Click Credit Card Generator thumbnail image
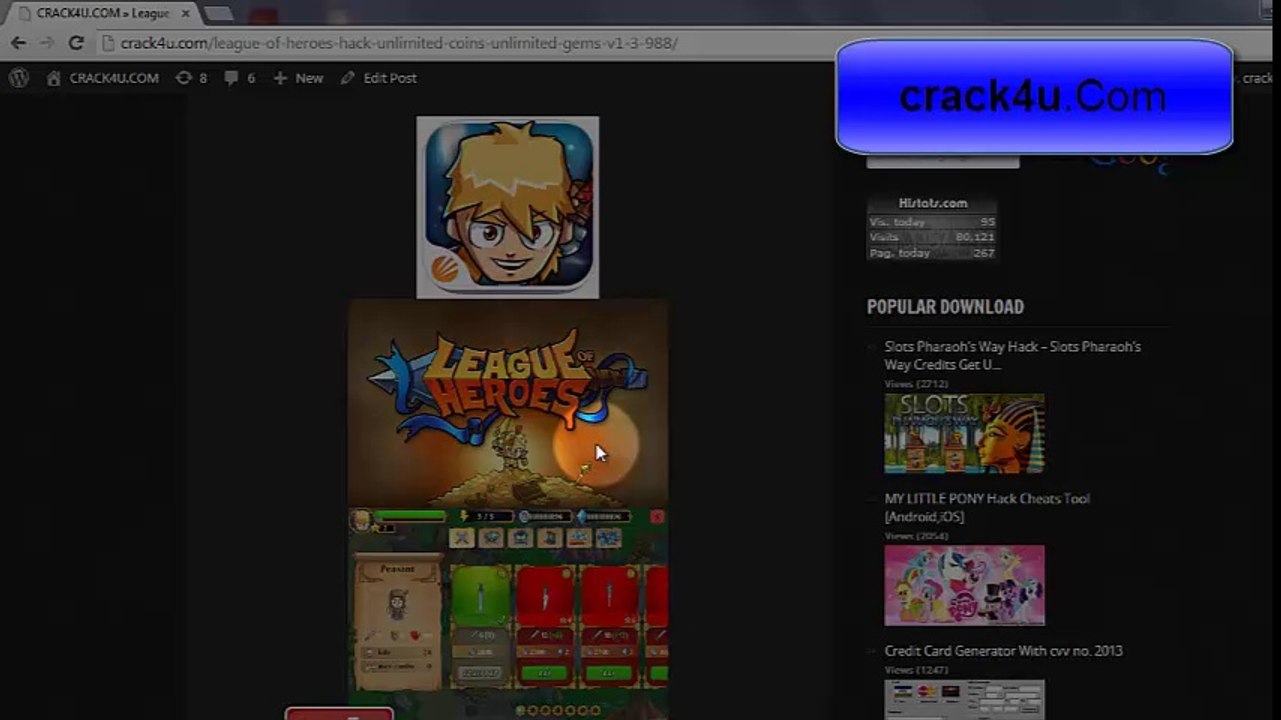Viewport: 1281px width, 720px height. click(x=964, y=700)
